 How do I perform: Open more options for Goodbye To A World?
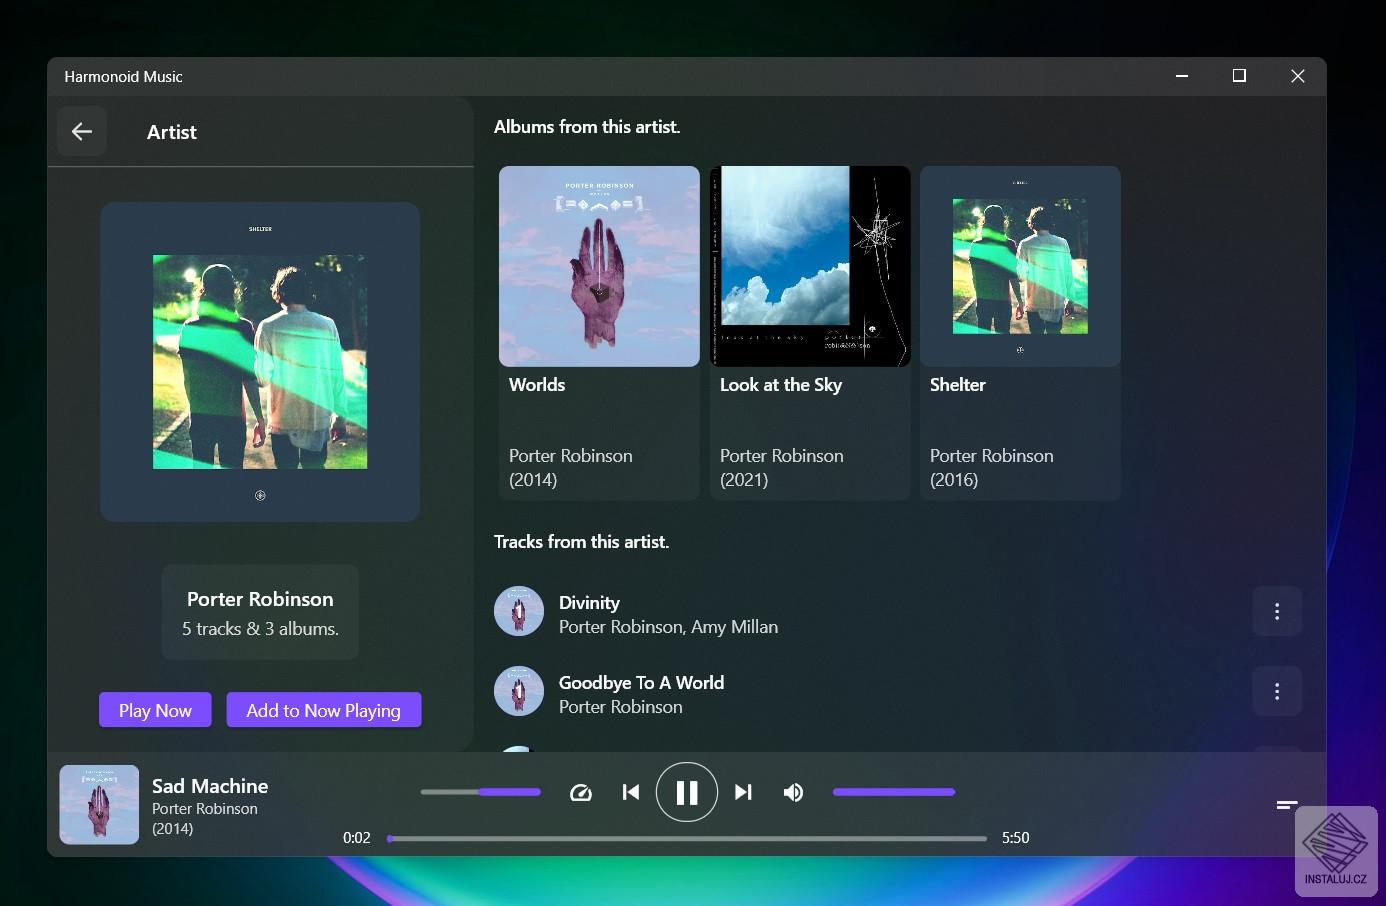click(x=1277, y=691)
